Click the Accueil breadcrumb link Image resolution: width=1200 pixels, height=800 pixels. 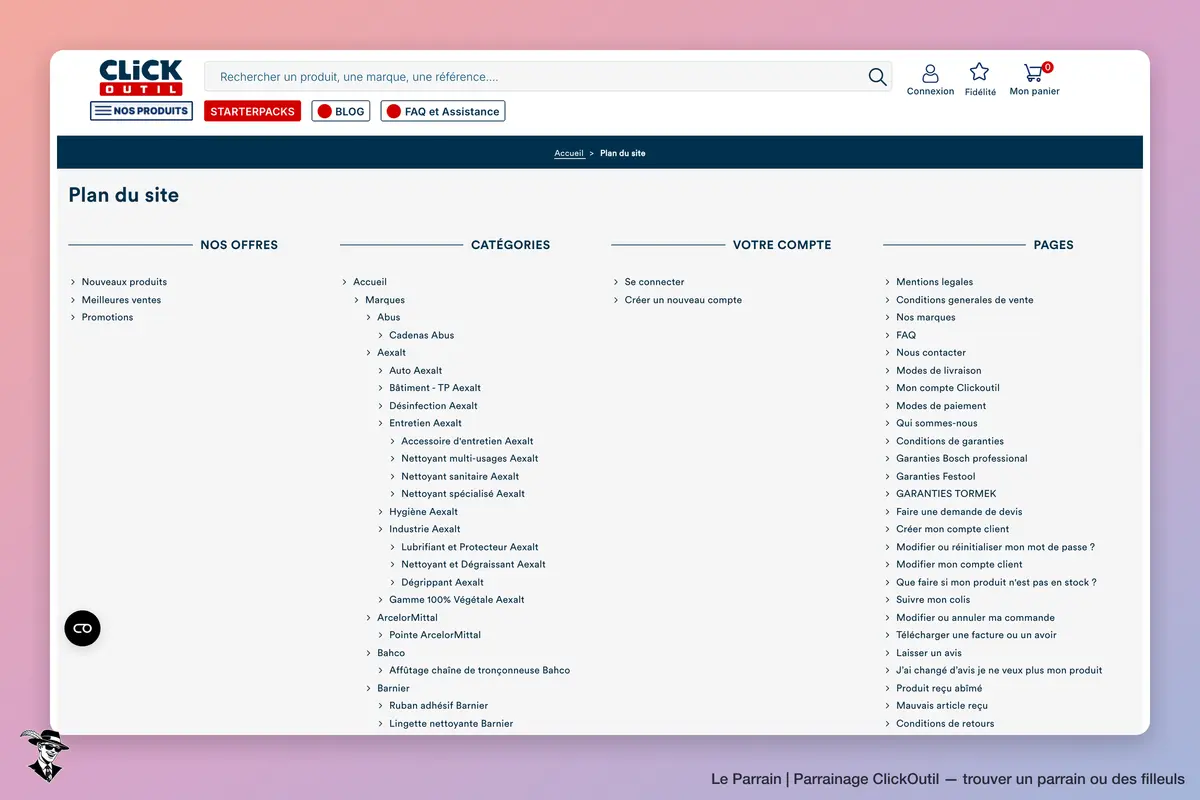coord(569,153)
